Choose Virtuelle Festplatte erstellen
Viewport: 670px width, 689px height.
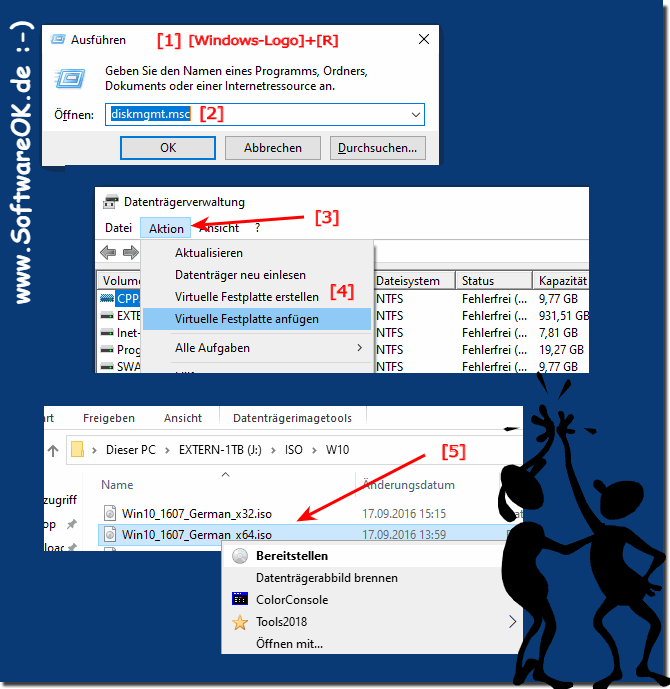257,297
